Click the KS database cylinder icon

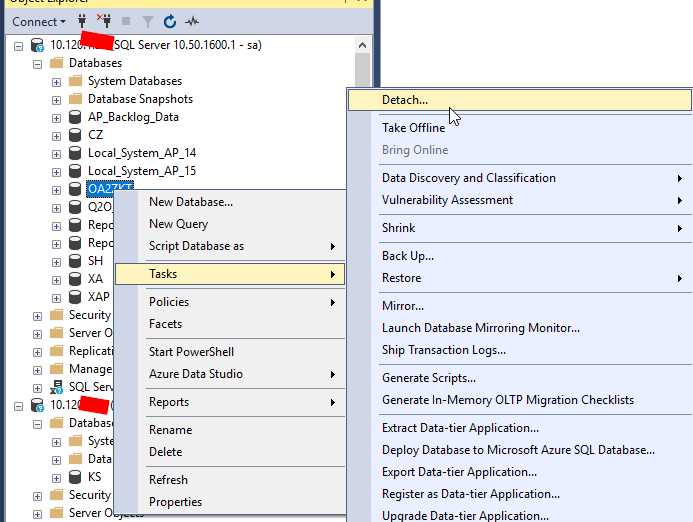(x=75, y=476)
